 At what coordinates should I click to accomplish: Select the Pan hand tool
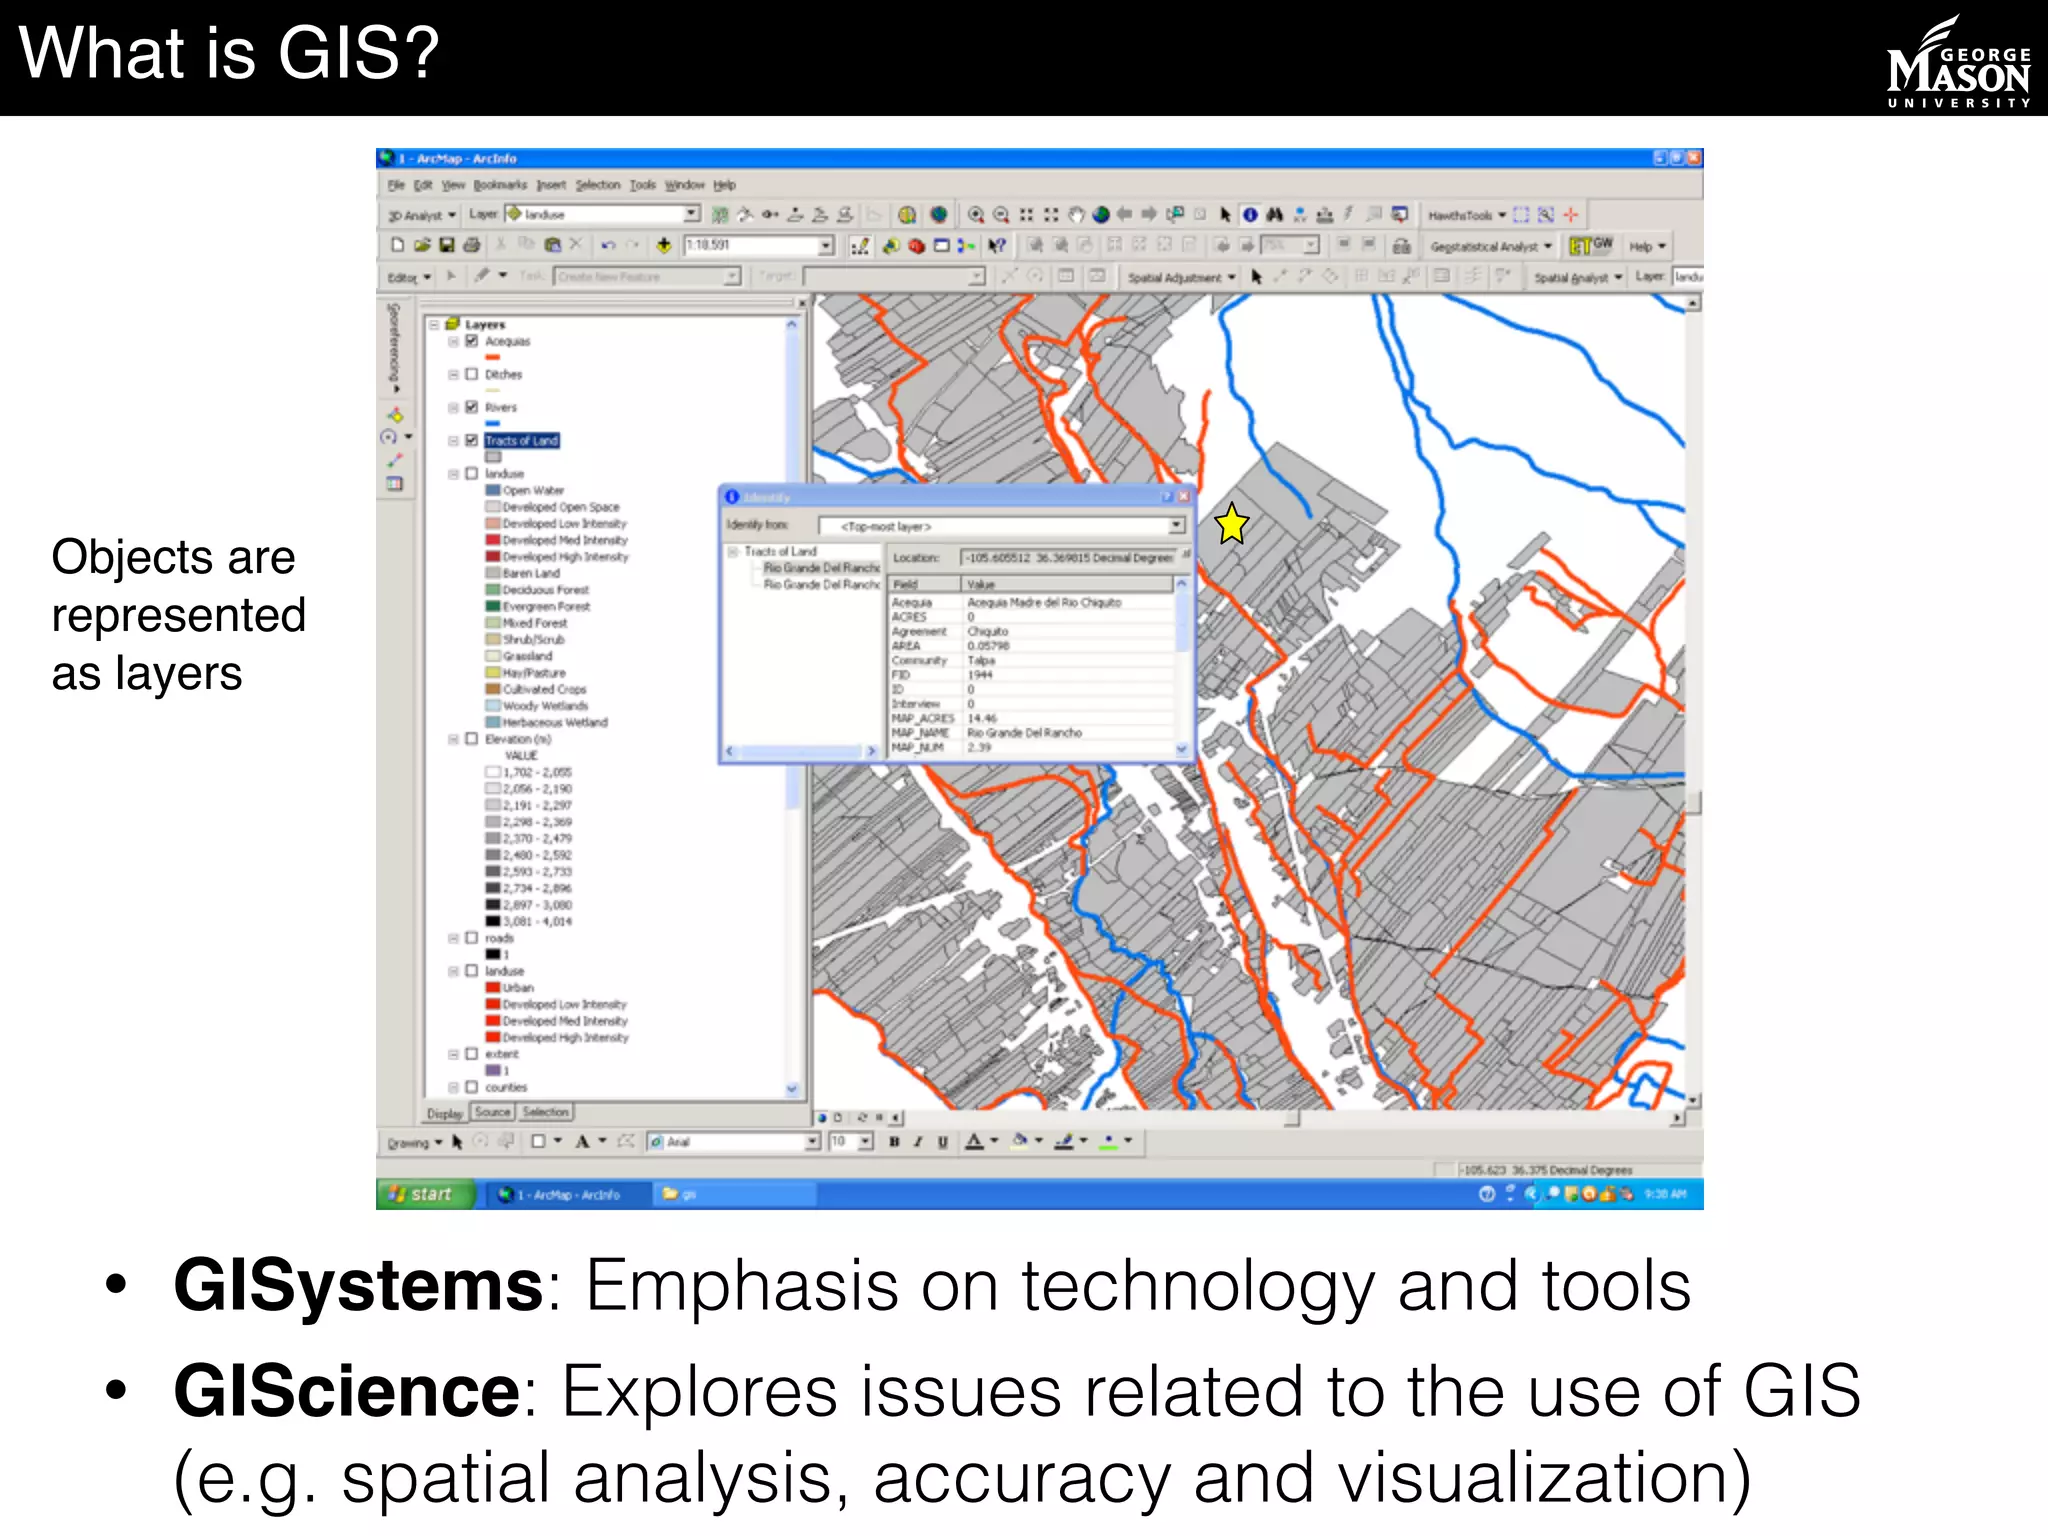(1076, 214)
